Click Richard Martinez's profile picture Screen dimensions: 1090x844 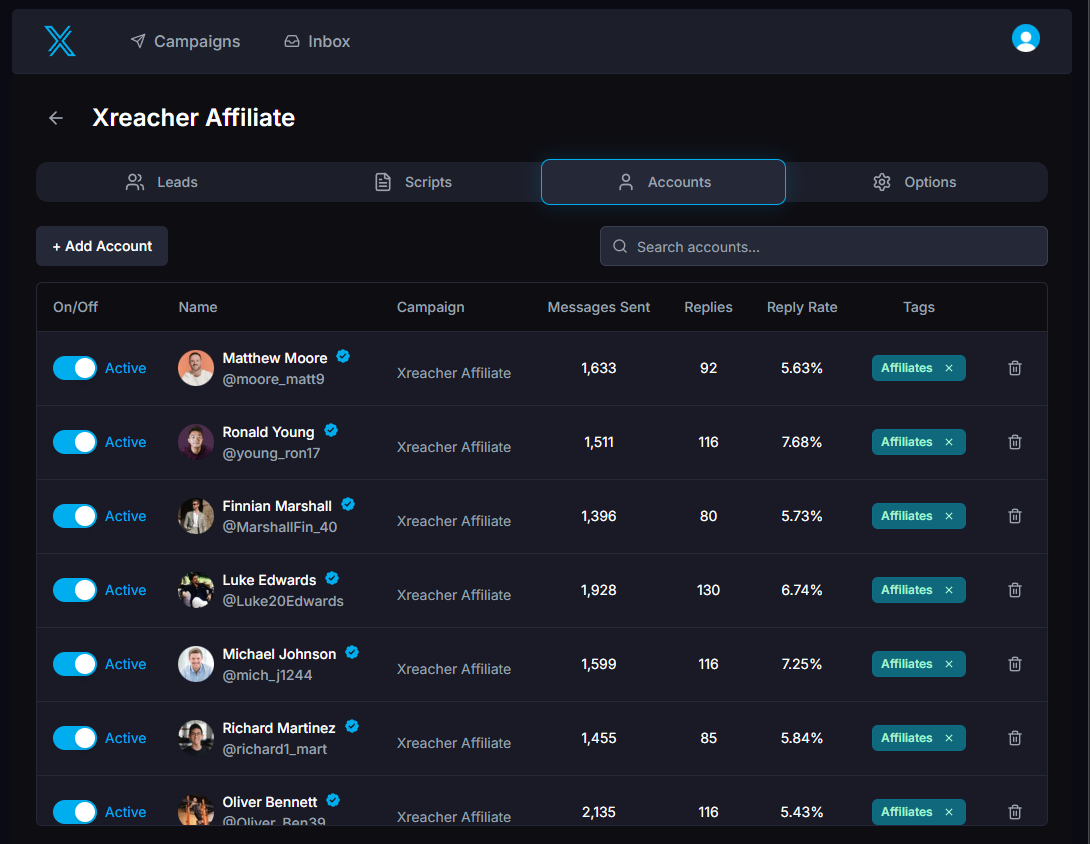[x=196, y=738]
